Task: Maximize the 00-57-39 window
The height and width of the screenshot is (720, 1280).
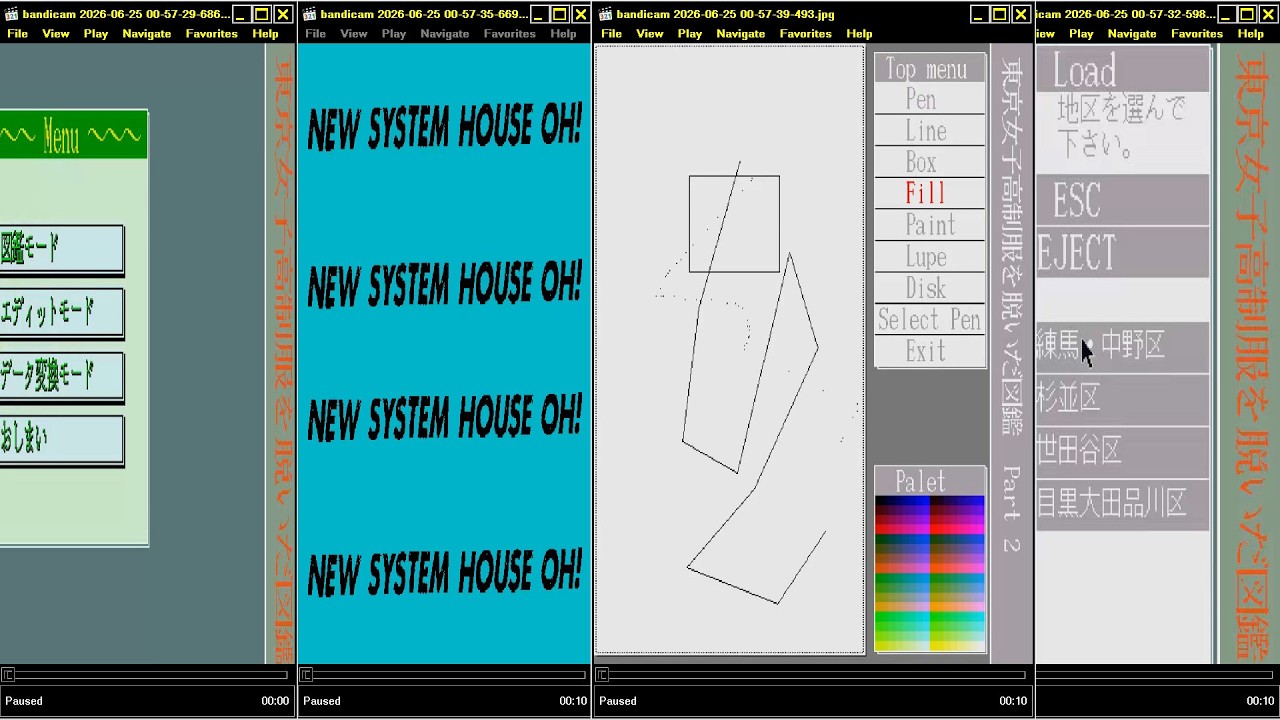Action: (x=999, y=14)
